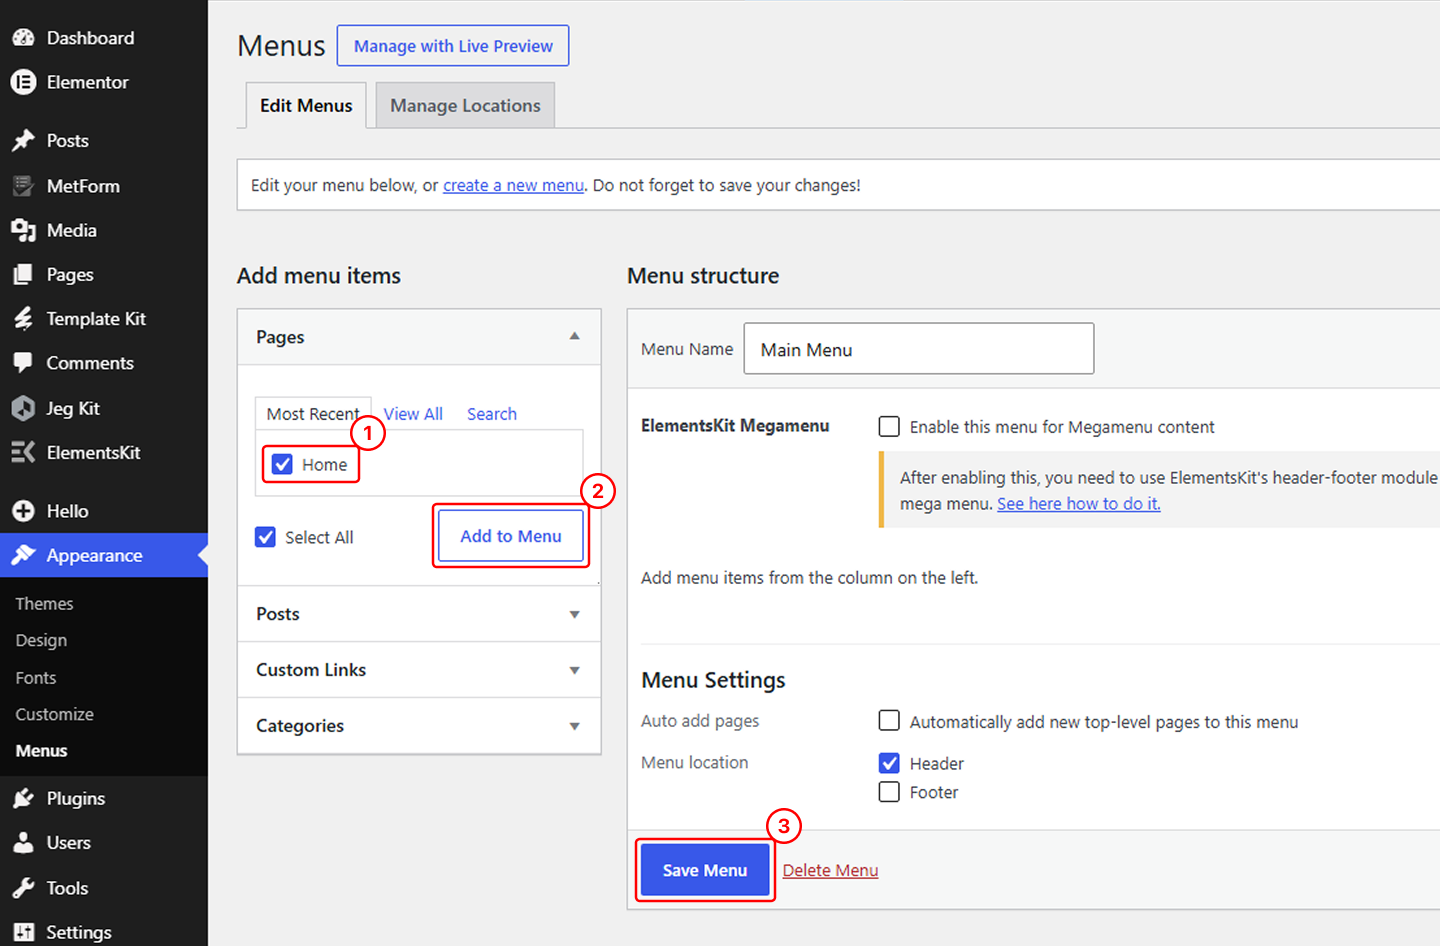Screen dimensions: 1440x946
Task: Open the View All pages tab
Action: coord(413,414)
